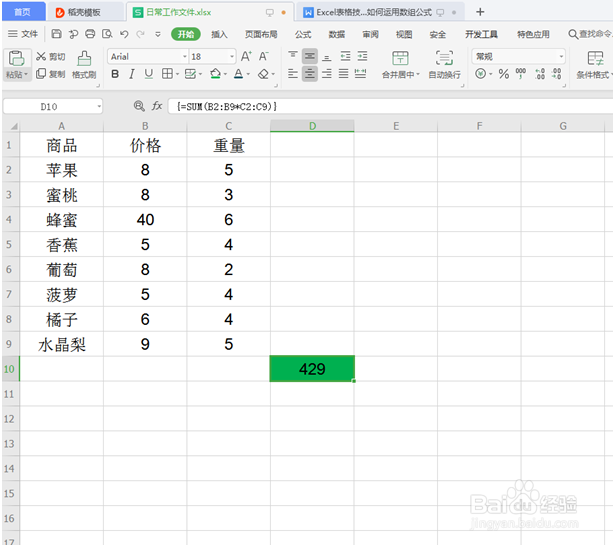Switch to the 审阅 ribbon tab
This screenshot has height=545, width=614.
370,34
